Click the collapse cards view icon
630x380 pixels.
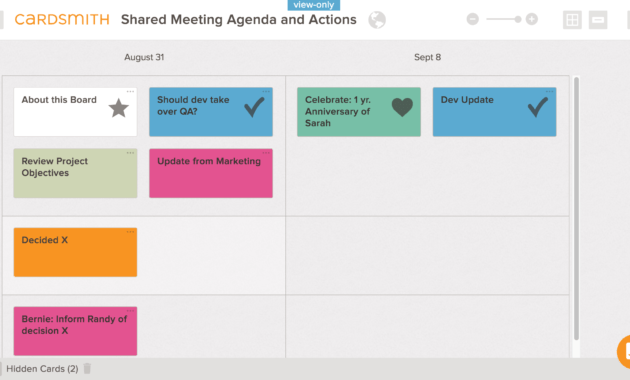pyautogui.click(x=598, y=20)
